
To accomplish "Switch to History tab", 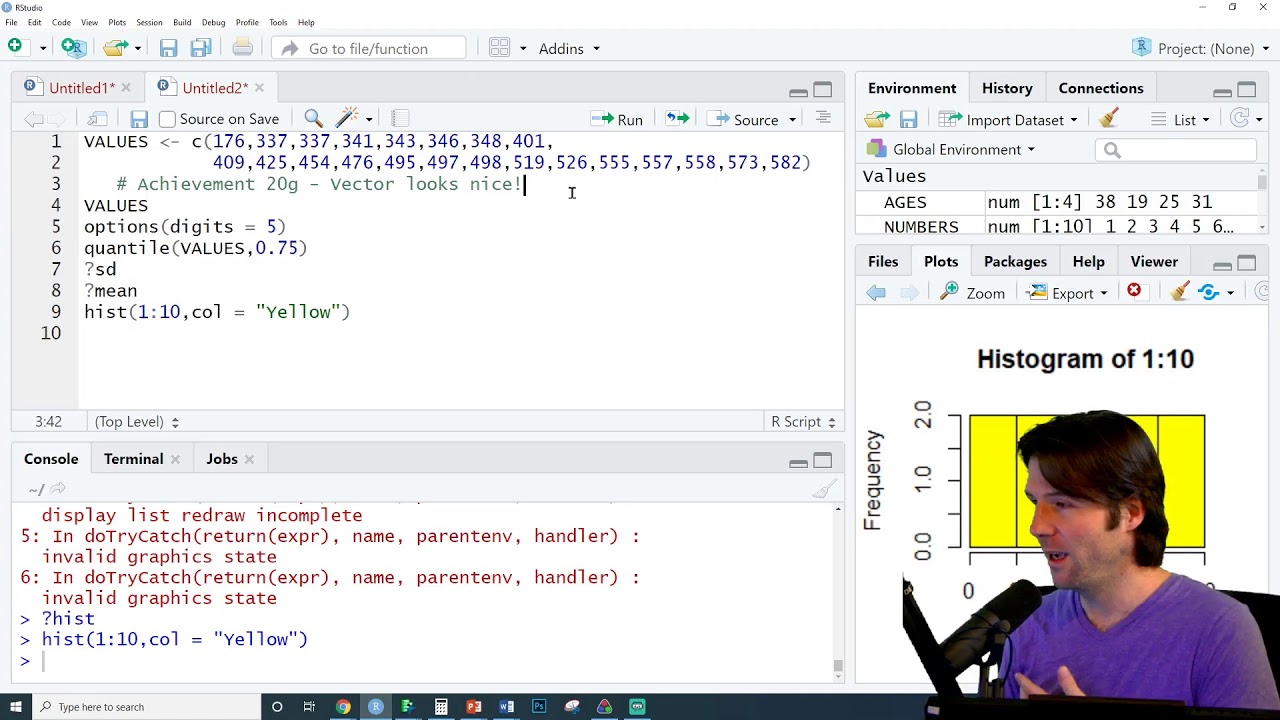I will pos(1007,88).
